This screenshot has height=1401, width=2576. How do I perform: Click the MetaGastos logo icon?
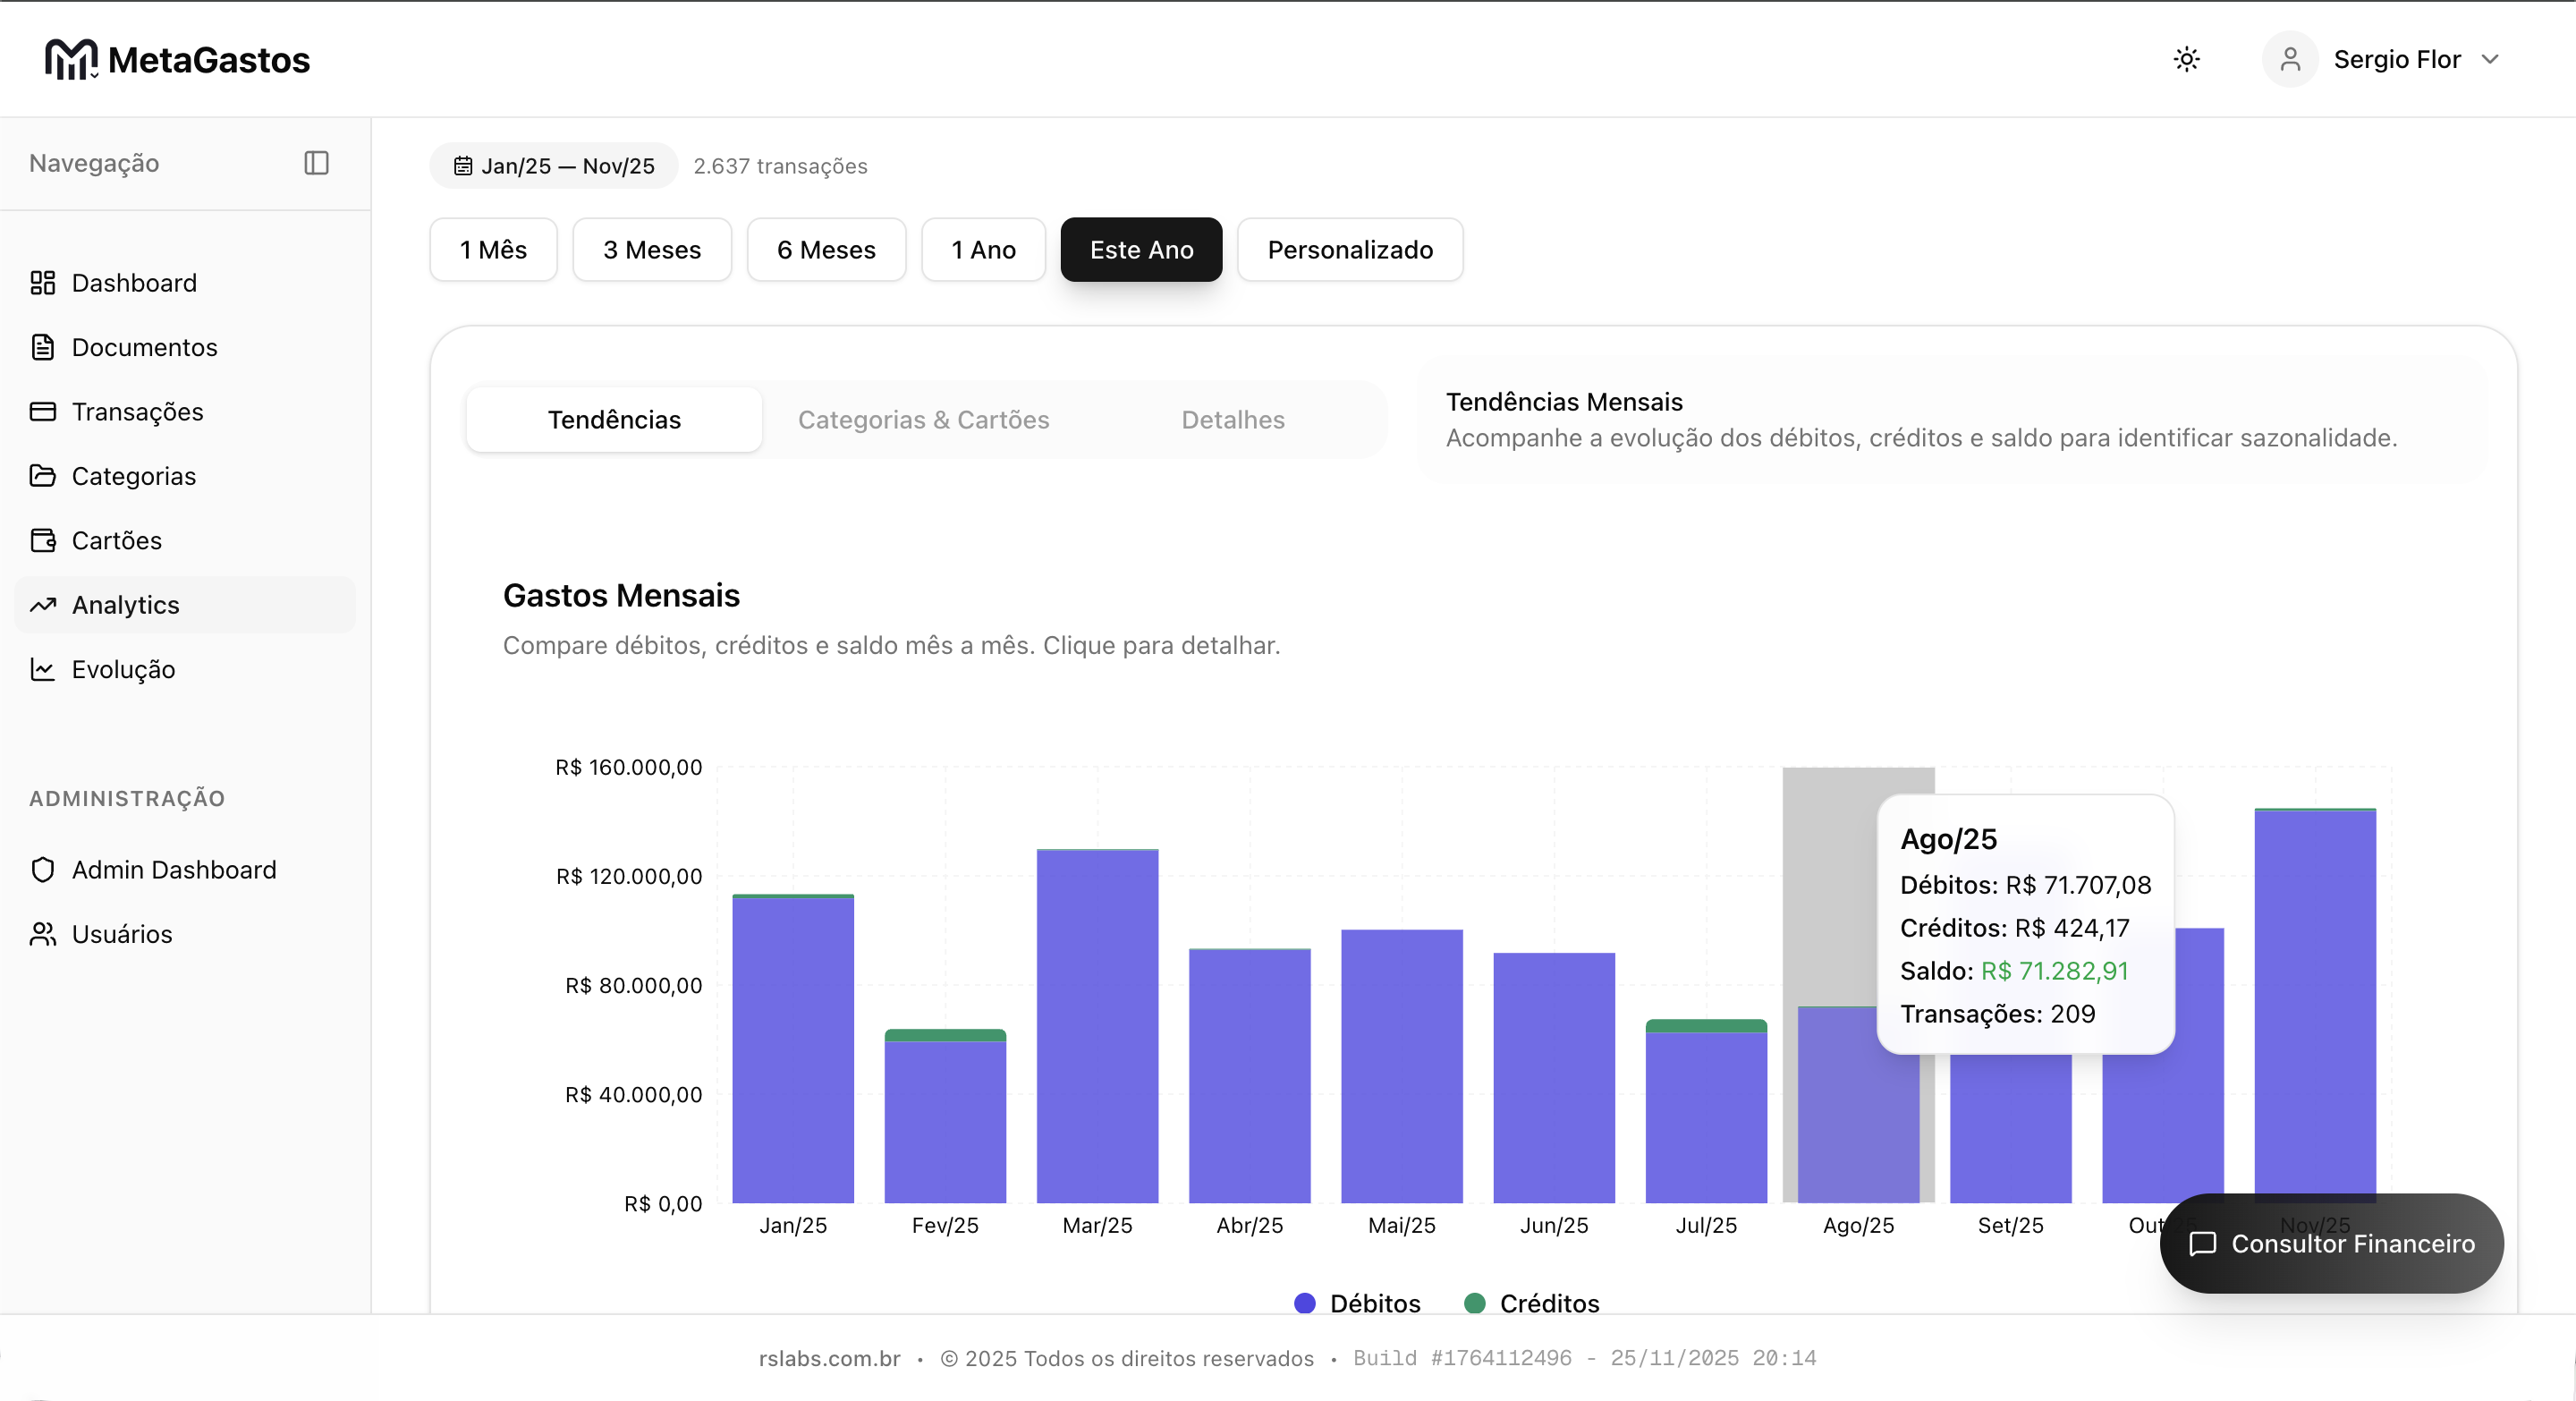[70, 60]
